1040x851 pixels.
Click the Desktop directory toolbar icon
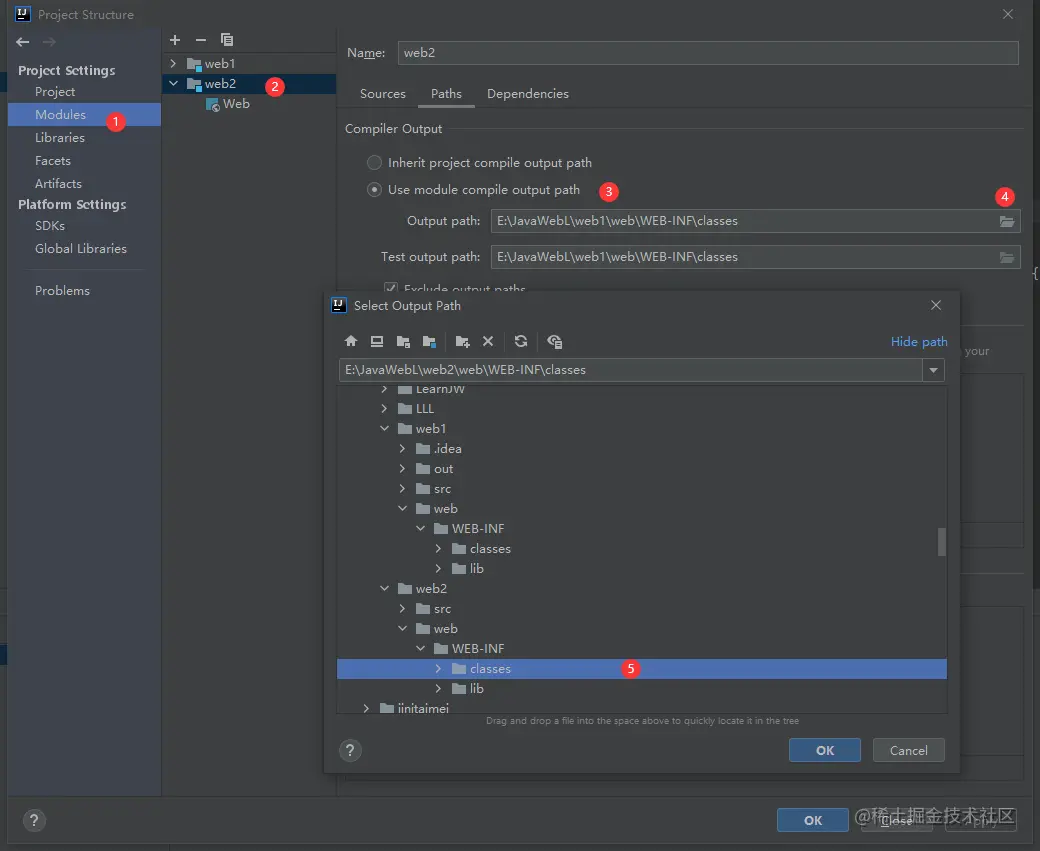(377, 341)
